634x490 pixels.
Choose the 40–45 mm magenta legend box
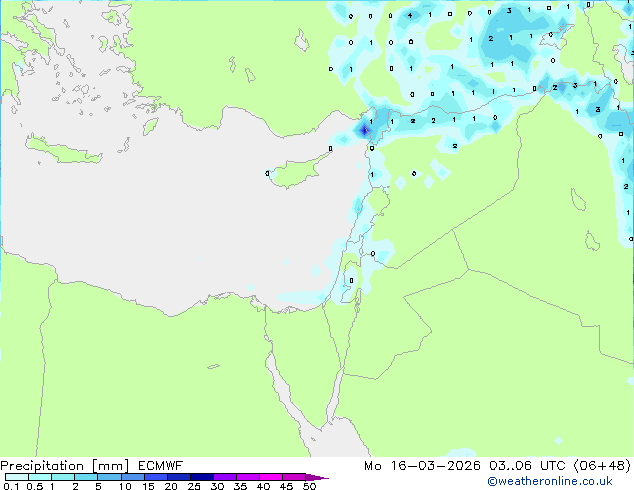pyautogui.click(x=271, y=477)
